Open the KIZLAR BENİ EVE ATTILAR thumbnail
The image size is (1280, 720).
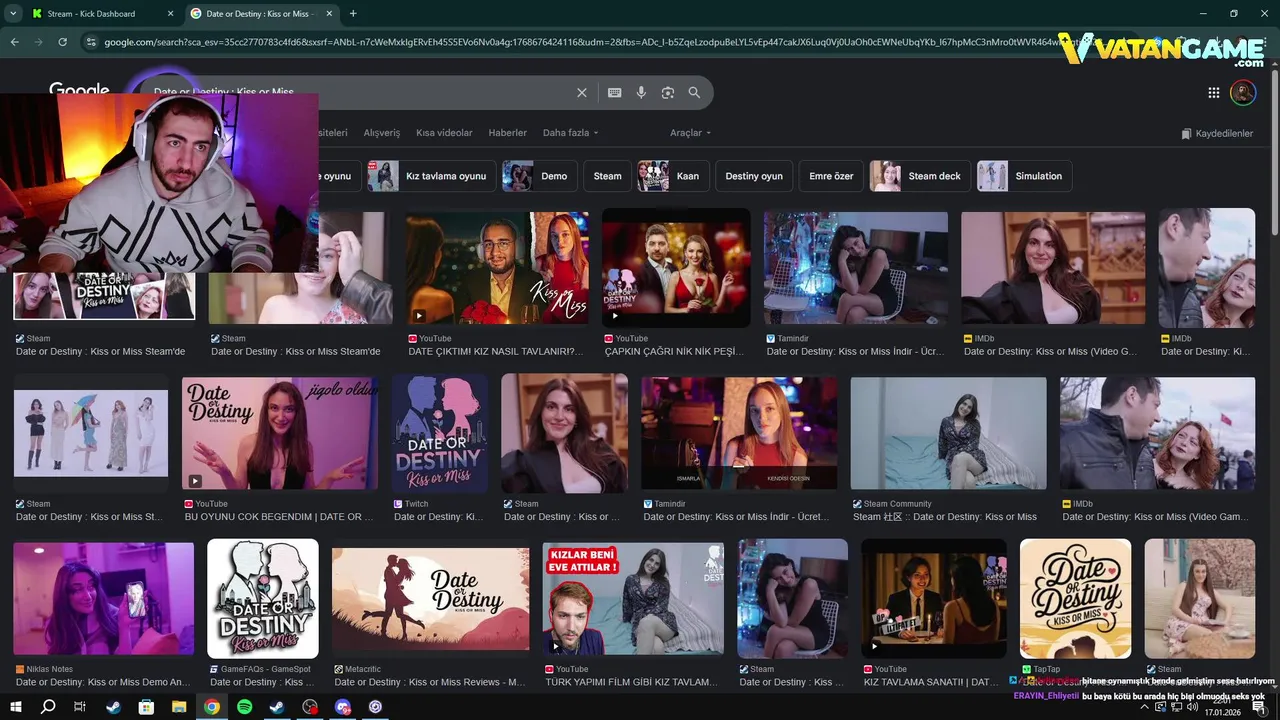click(x=633, y=599)
